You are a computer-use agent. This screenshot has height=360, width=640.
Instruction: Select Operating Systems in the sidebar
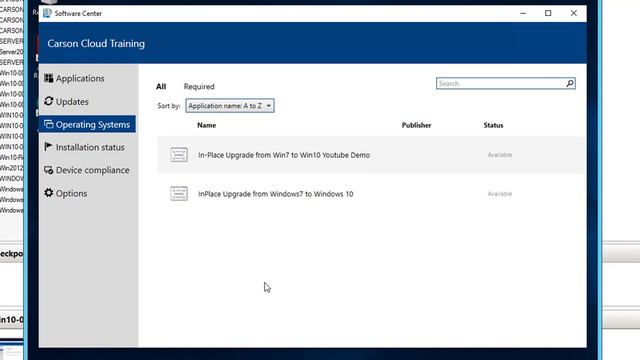point(87,124)
